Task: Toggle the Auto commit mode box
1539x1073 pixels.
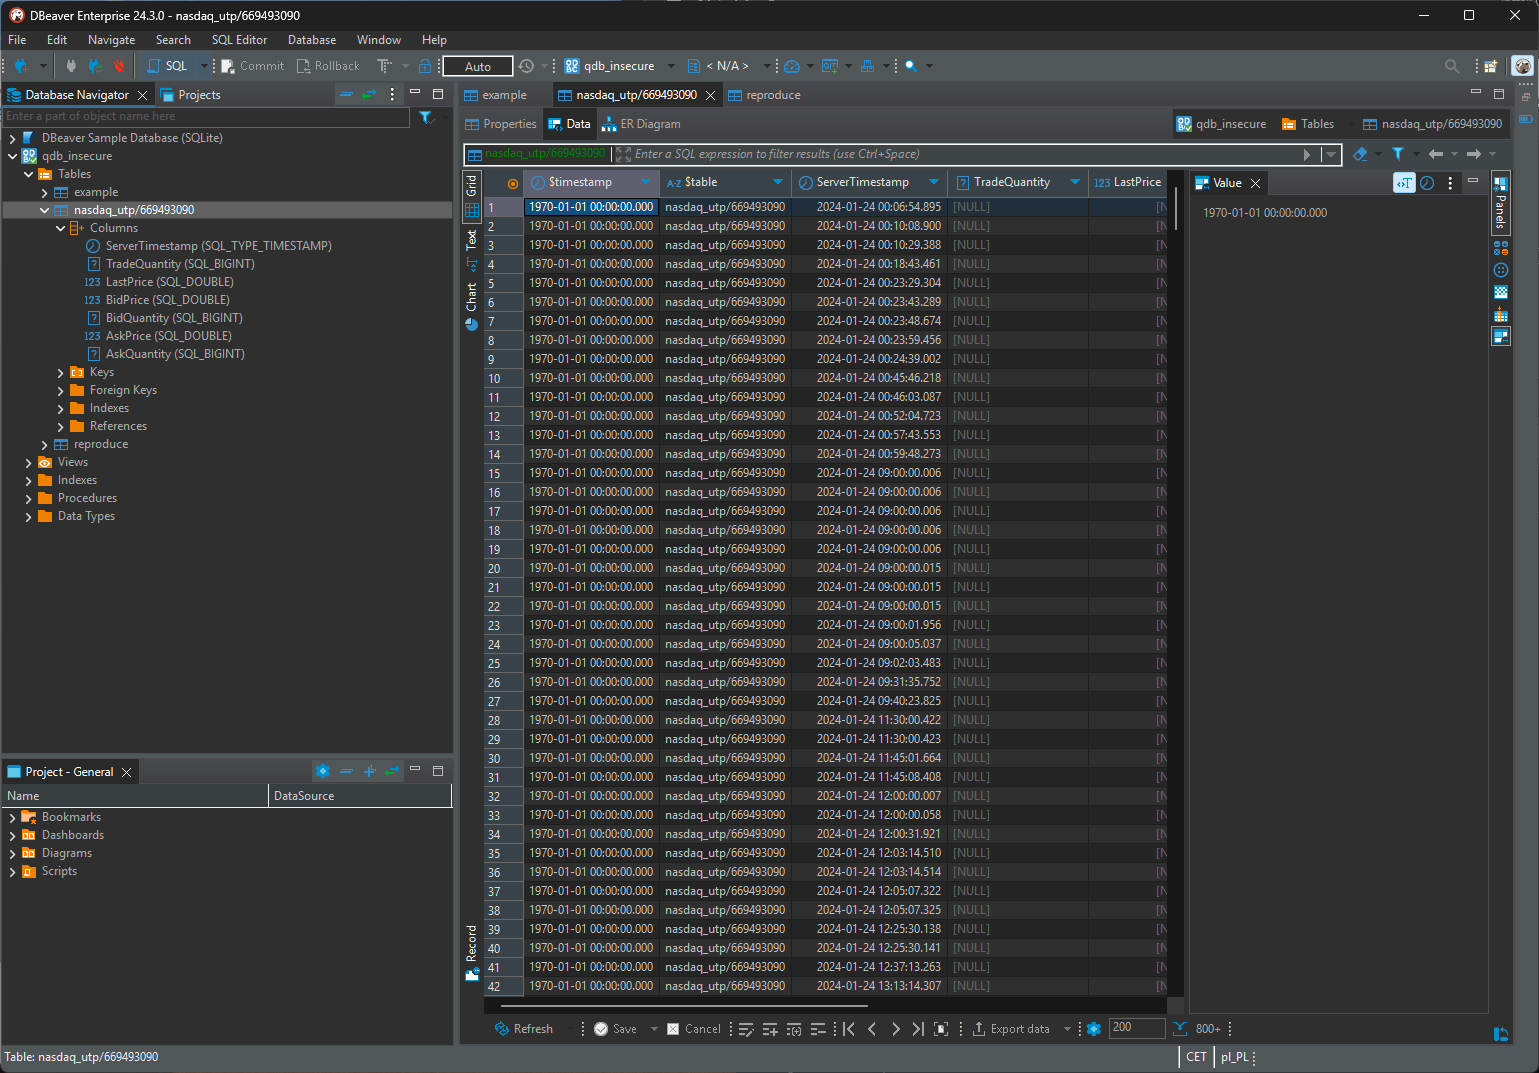Action: coord(478,66)
